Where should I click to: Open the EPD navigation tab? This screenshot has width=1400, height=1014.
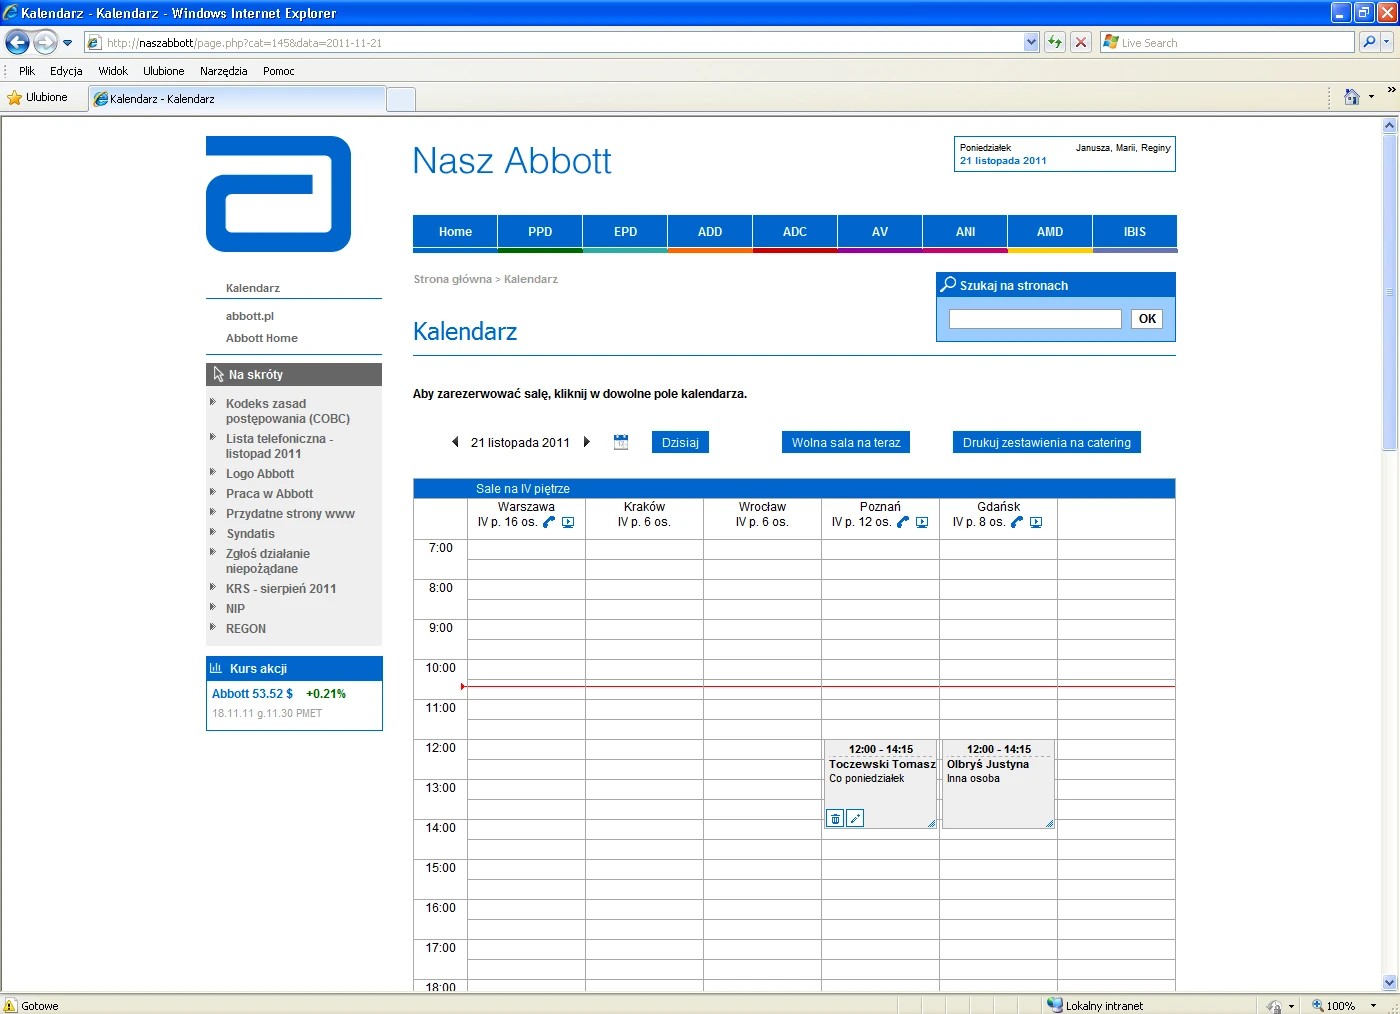(625, 232)
